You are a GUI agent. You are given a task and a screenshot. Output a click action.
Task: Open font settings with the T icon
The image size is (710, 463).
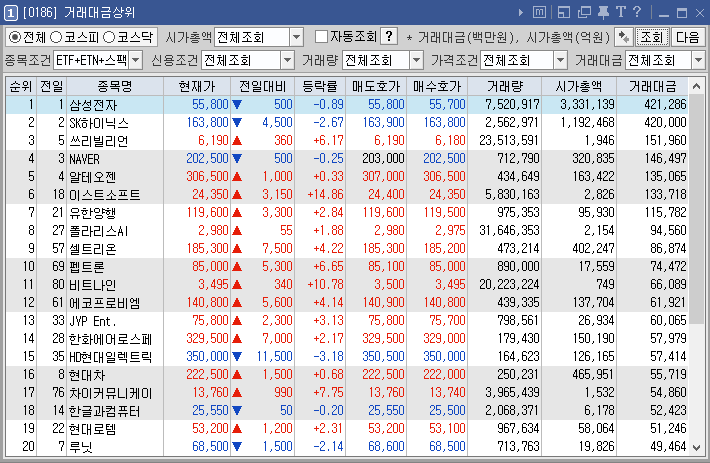coord(620,12)
